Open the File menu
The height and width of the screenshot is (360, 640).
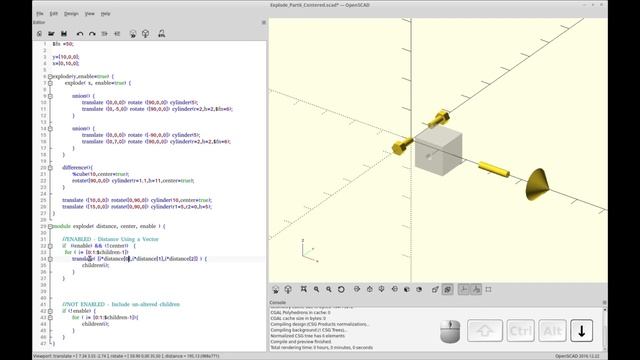click(x=40, y=13)
